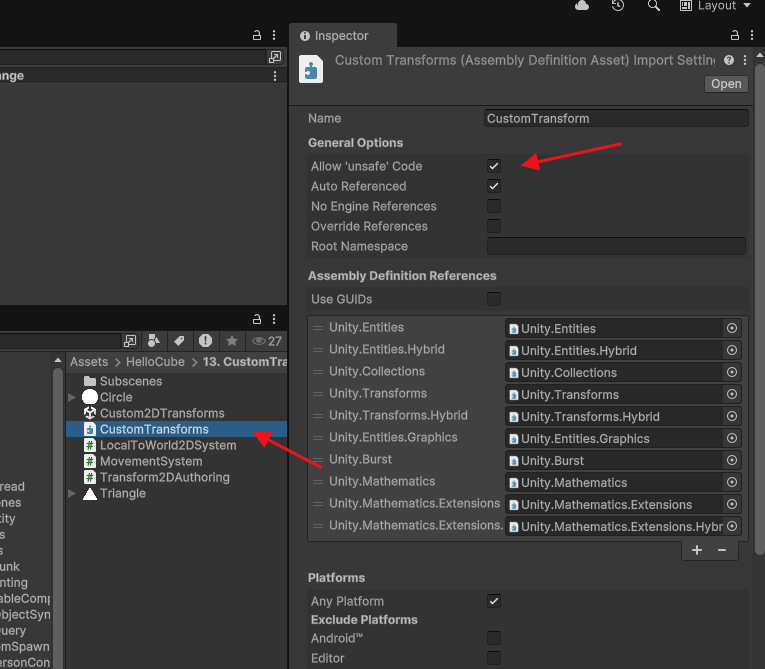Image resolution: width=765 pixels, height=669 pixels.
Task: Open object picker for Unity.Entities reference
Action: click(x=732, y=328)
